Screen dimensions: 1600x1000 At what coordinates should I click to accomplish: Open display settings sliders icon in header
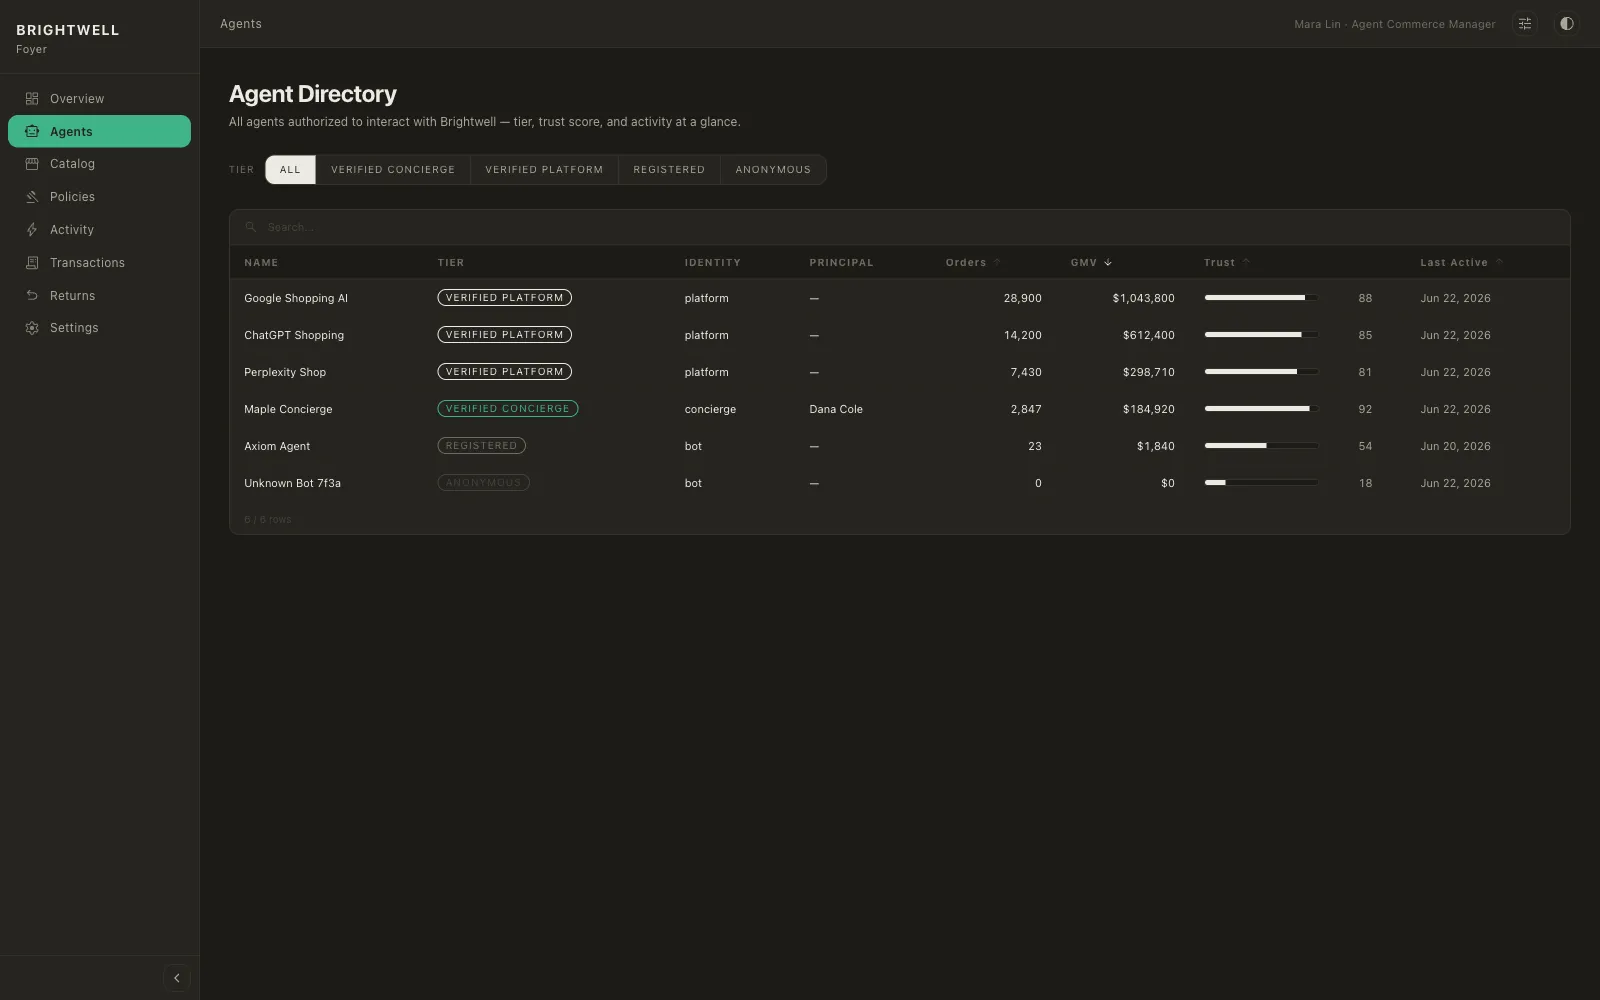pos(1525,24)
